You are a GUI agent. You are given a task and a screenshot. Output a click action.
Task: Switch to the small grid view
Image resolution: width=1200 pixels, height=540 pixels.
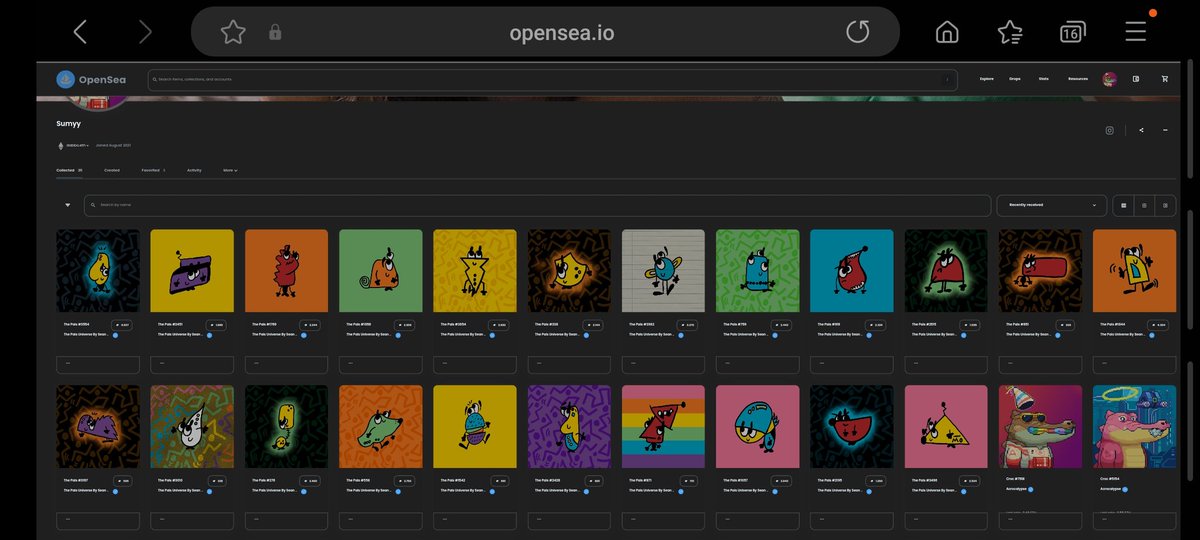pyautogui.click(x=1144, y=205)
